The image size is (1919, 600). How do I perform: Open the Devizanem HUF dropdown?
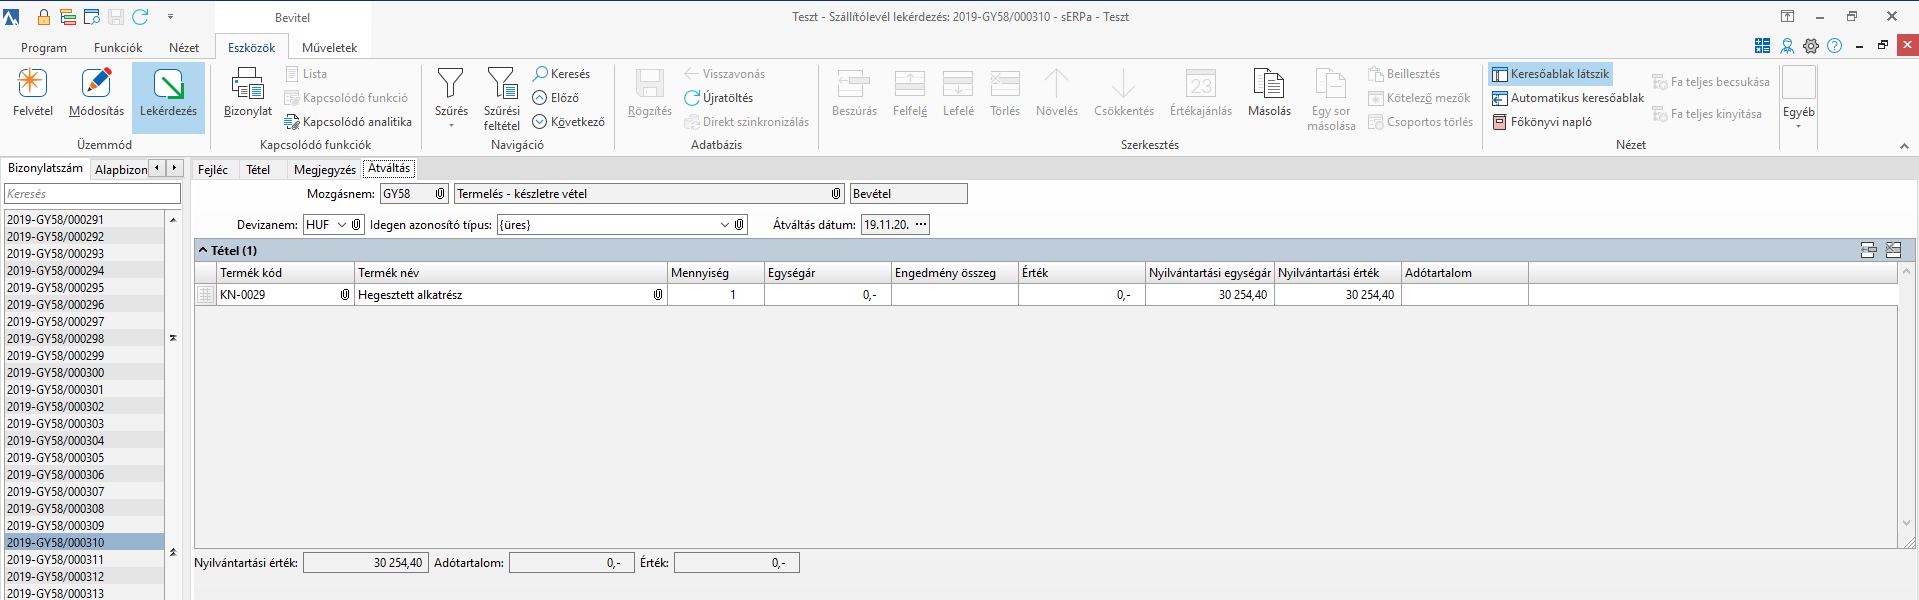[x=341, y=225]
